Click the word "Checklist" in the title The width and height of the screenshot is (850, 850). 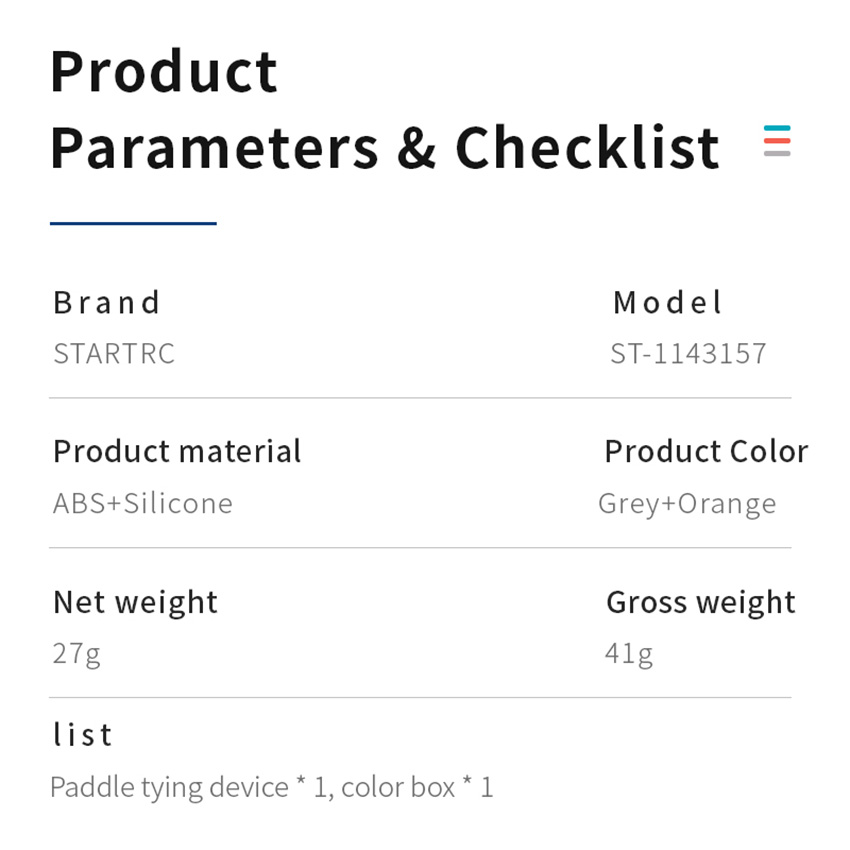click(587, 148)
